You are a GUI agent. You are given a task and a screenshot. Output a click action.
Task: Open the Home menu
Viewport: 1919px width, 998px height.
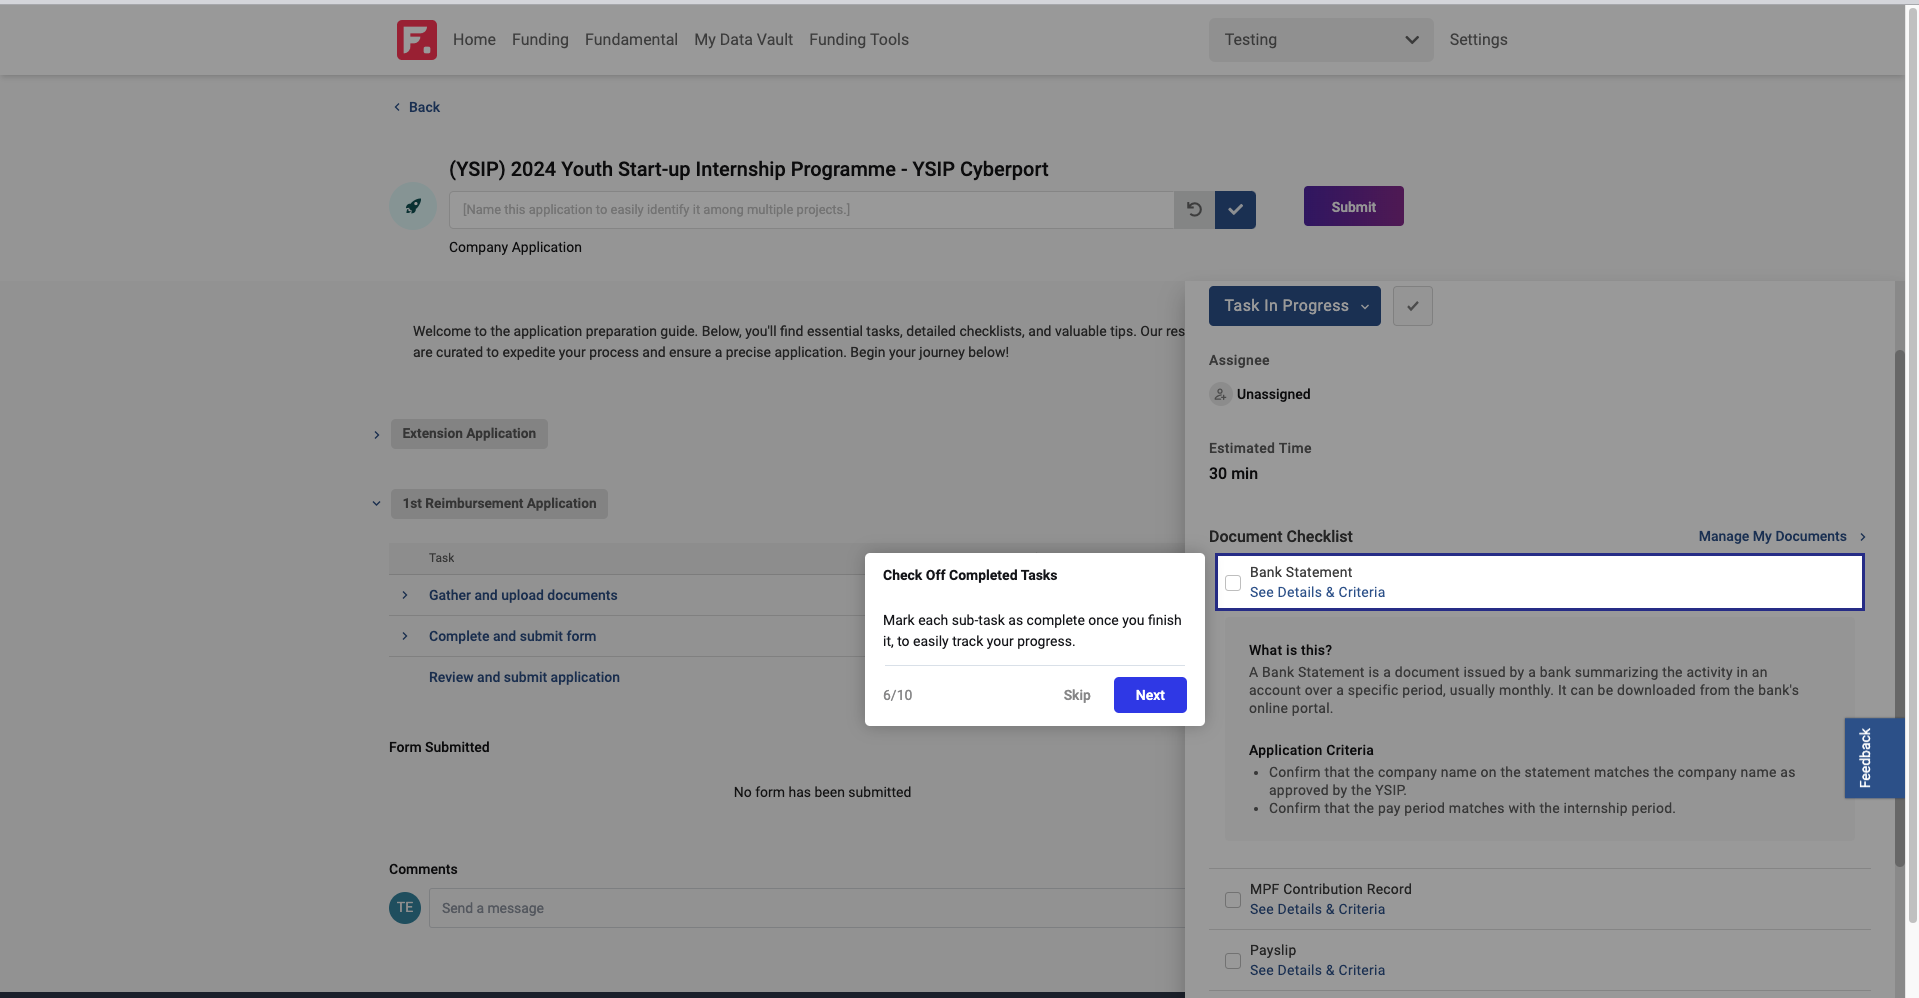pyautogui.click(x=474, y=40)
